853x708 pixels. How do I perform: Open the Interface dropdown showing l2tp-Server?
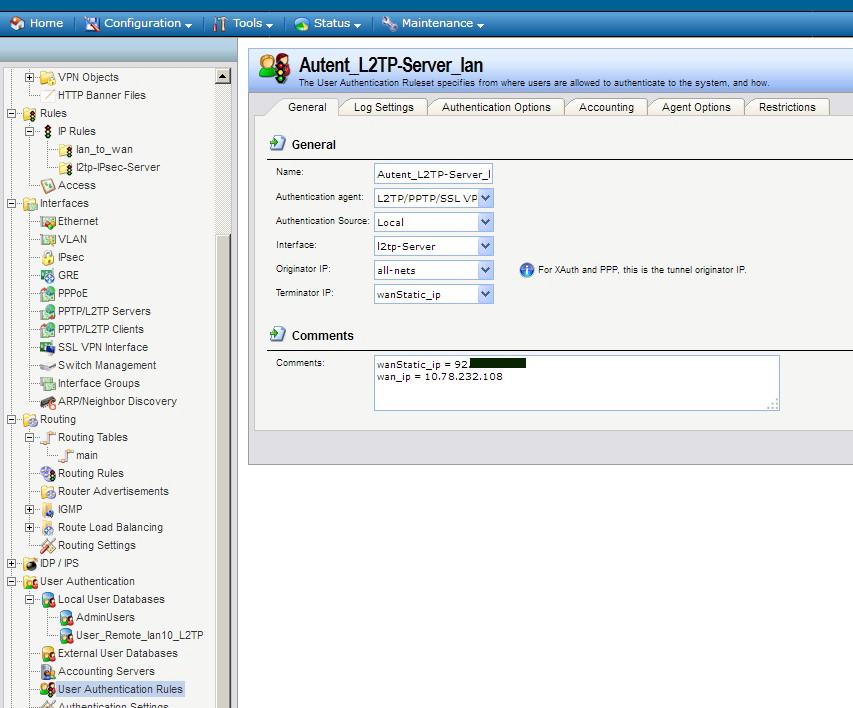point(486,246)
